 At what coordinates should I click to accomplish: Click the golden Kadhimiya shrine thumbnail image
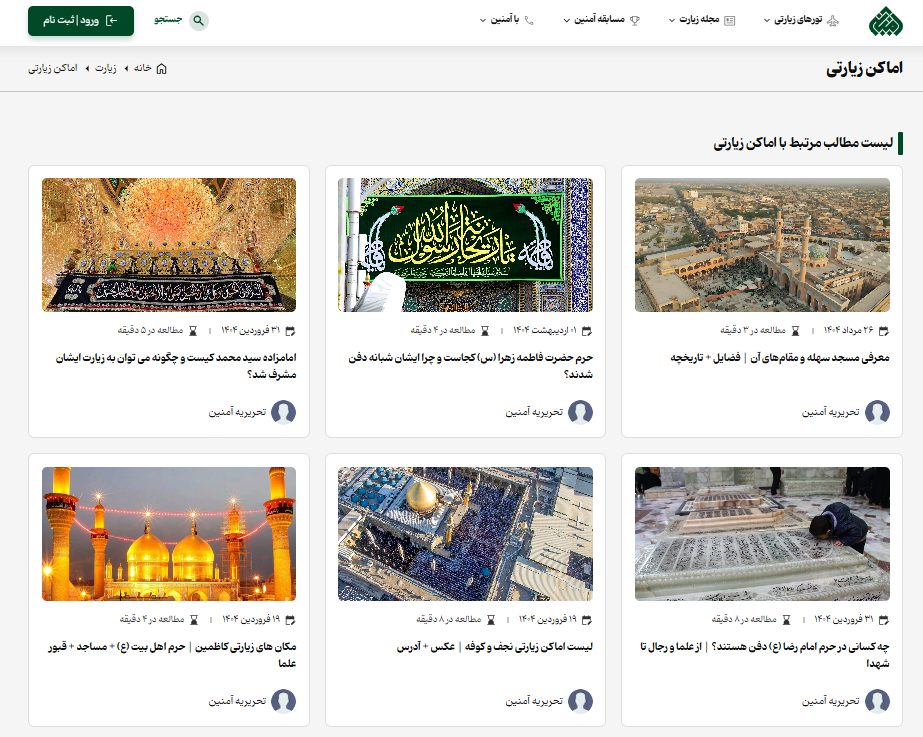pos(169,534)
